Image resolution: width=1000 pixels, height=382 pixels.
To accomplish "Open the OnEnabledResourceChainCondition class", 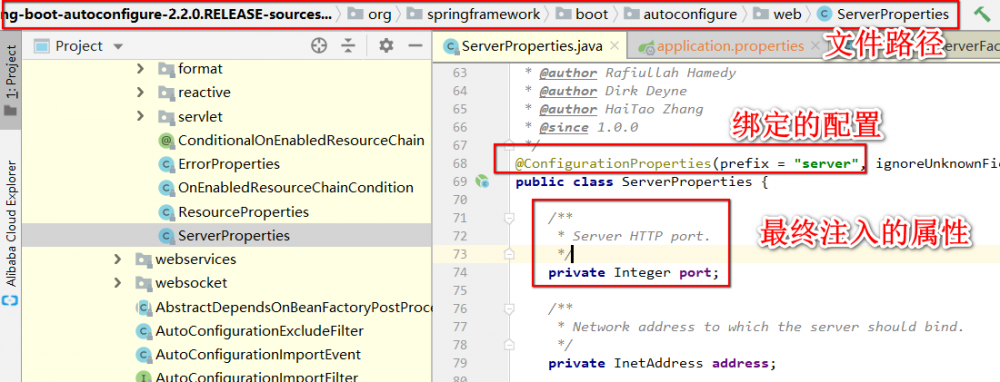I will [286, 187].
